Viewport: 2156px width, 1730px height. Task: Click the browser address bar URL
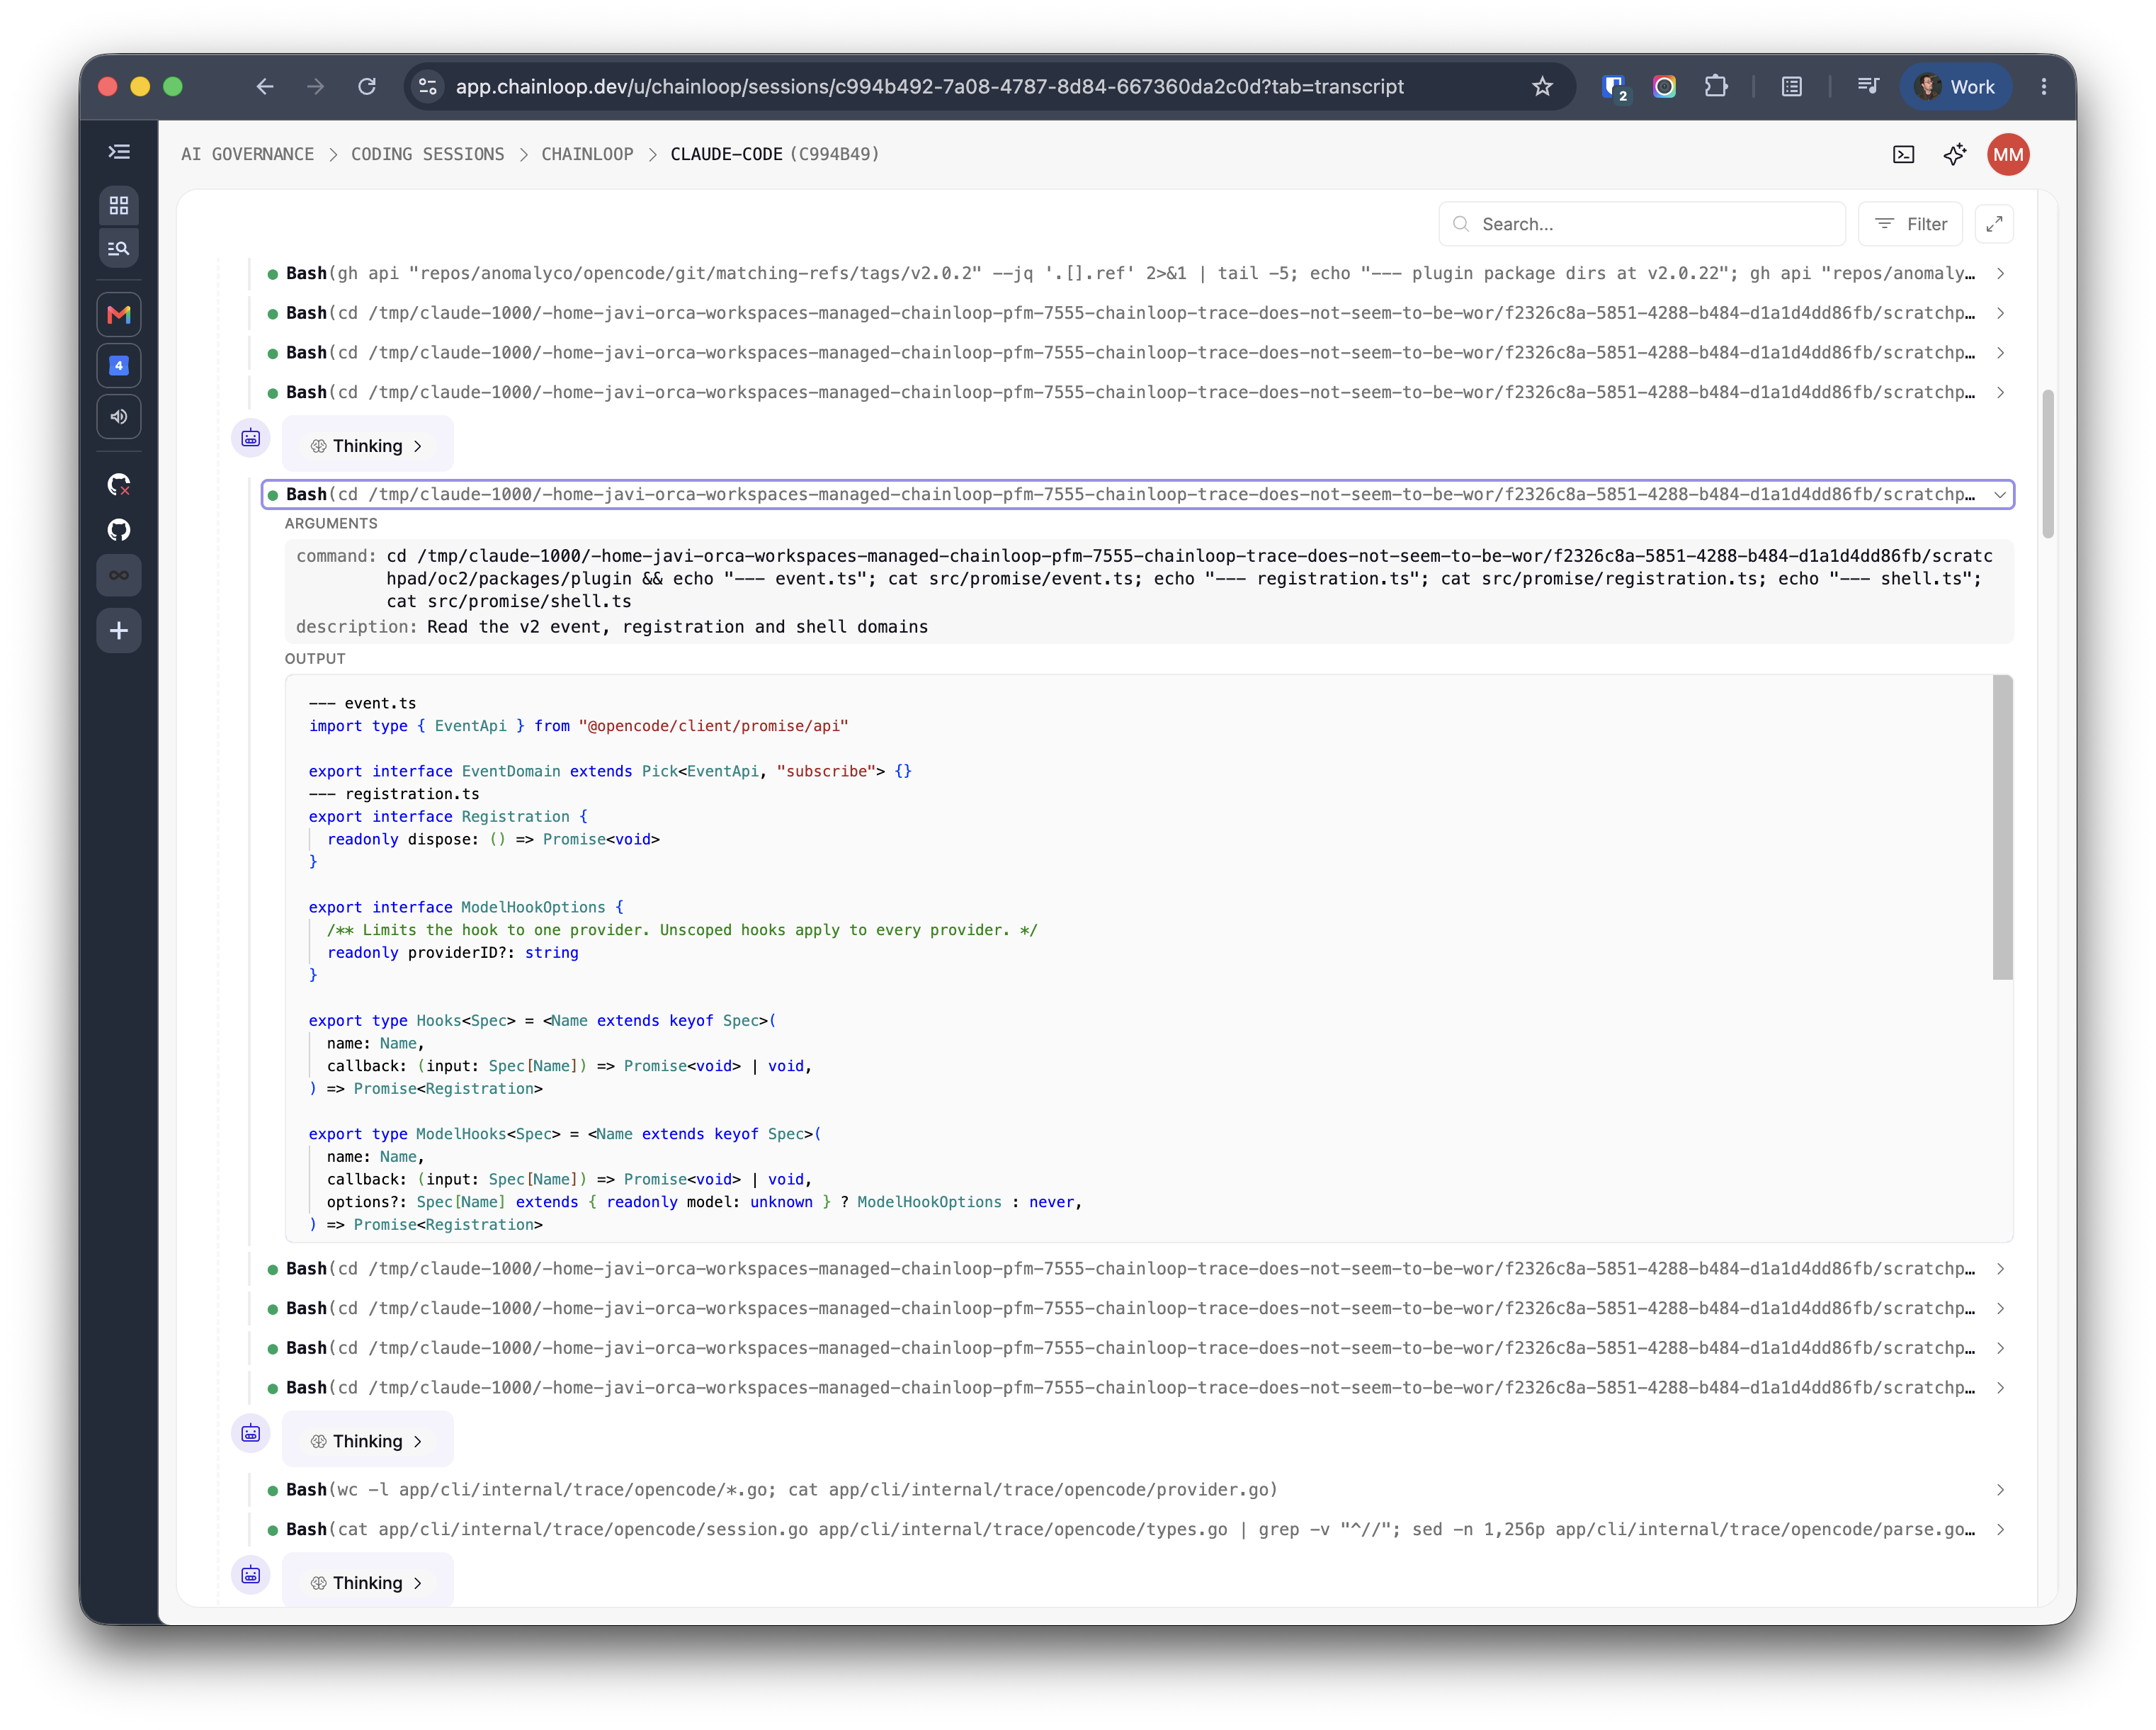point(929,87)
